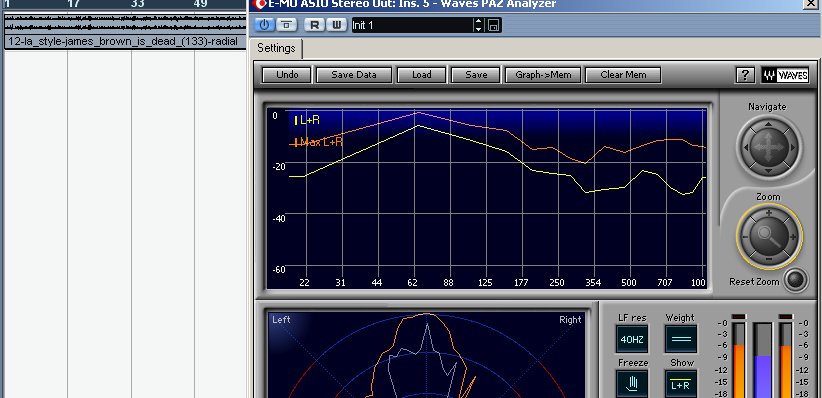Click the Reset Zoom round button
The height and width of the screenshot is (398, 822).
(x=795, y=279)
